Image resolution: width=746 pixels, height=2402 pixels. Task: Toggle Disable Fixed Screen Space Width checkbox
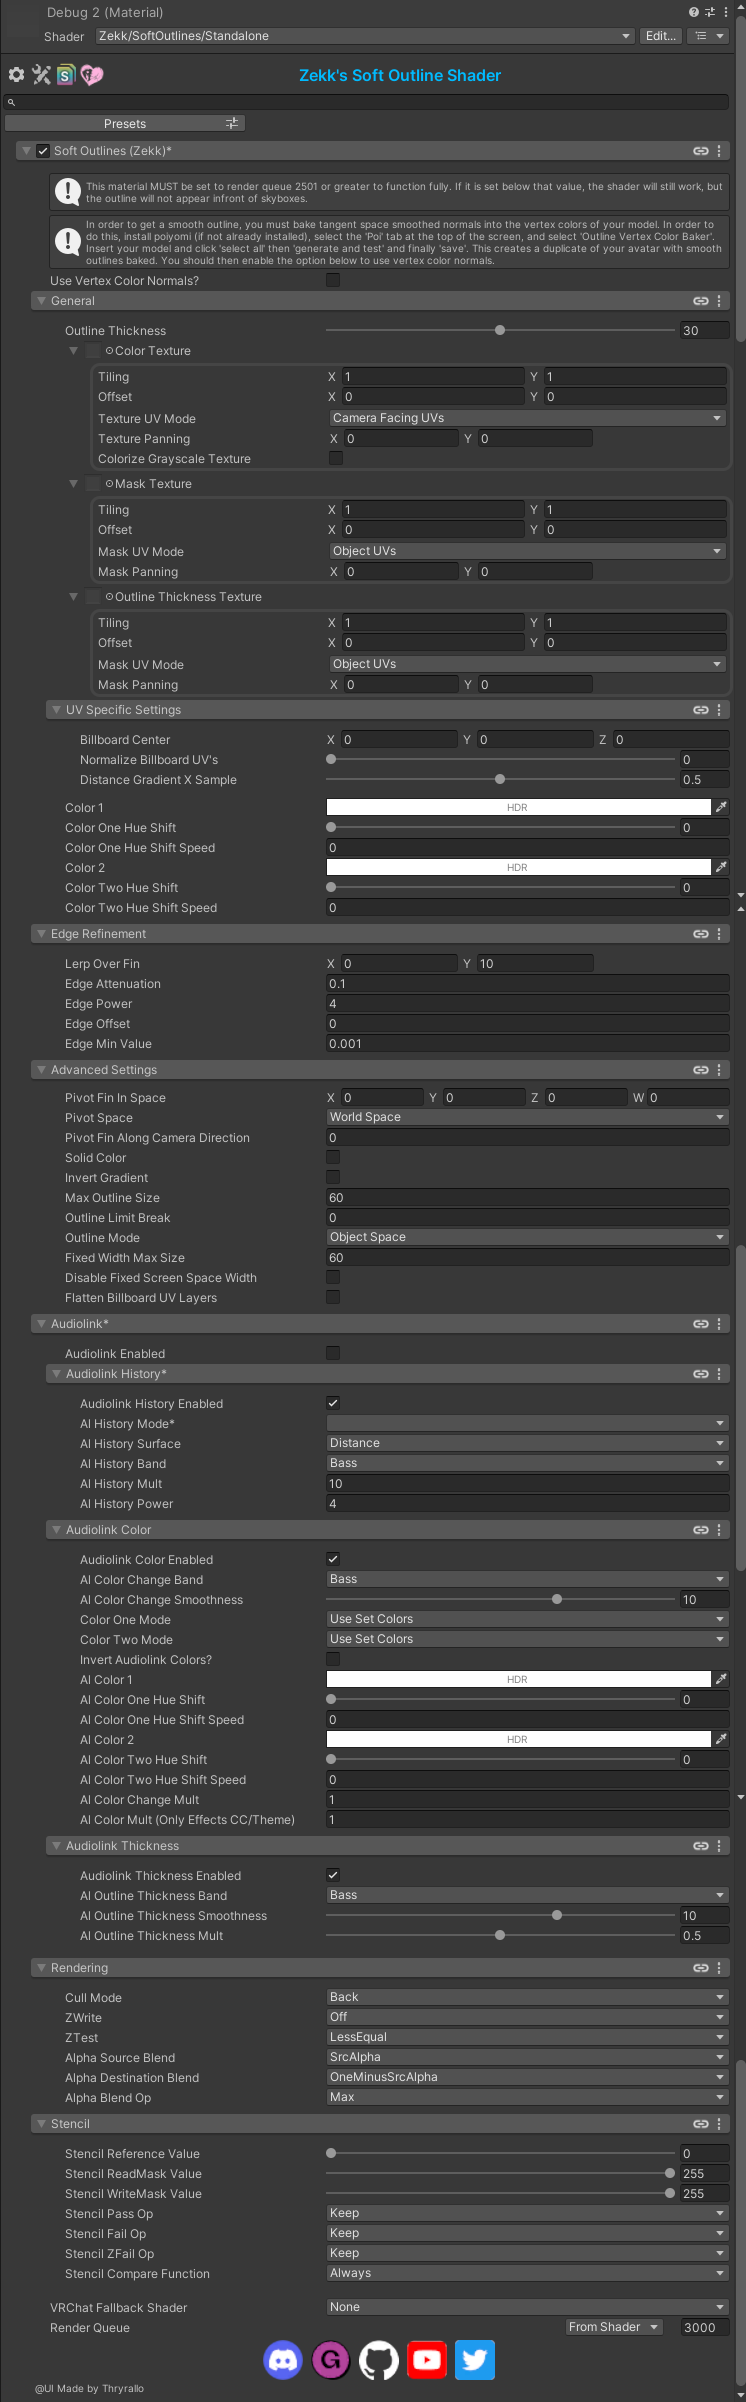(x=333, y=1277)
